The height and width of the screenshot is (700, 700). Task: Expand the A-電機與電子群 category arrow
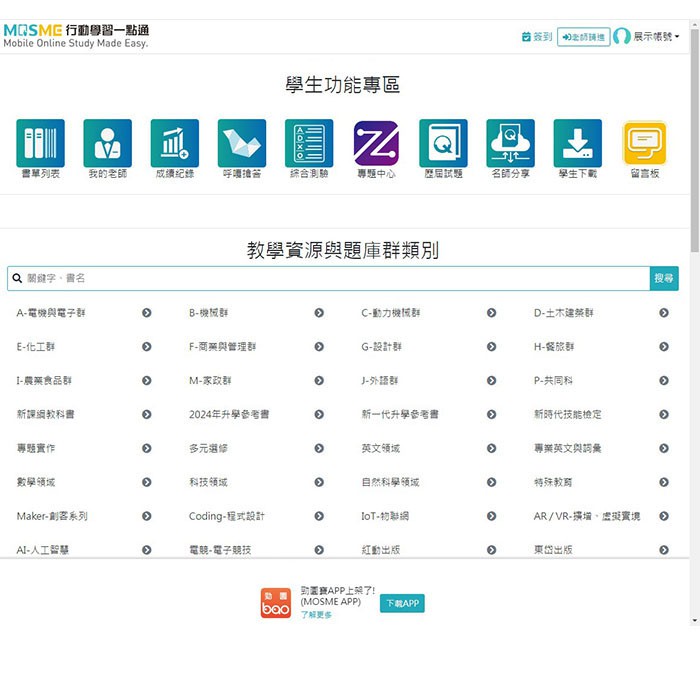coord(147,313)
